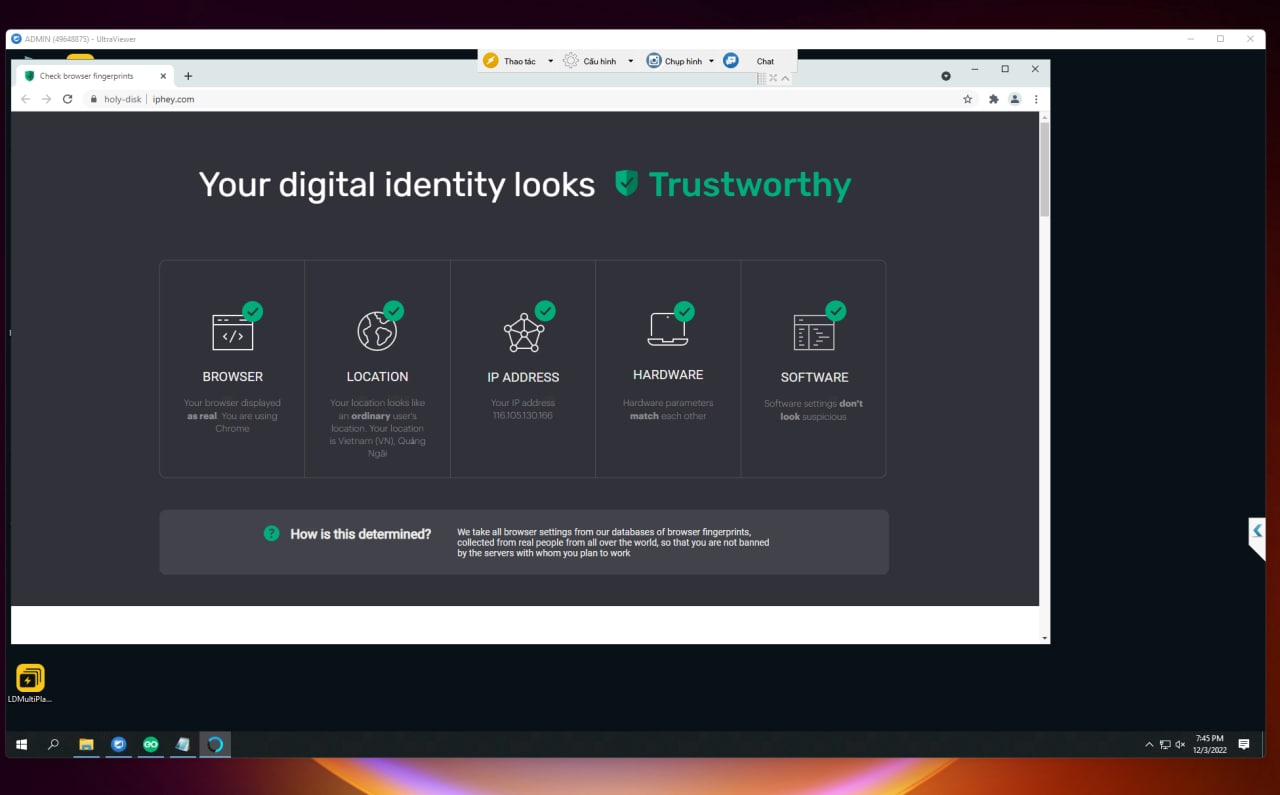
Task: Select the LOCATION card title
Action: pos(377,377)
